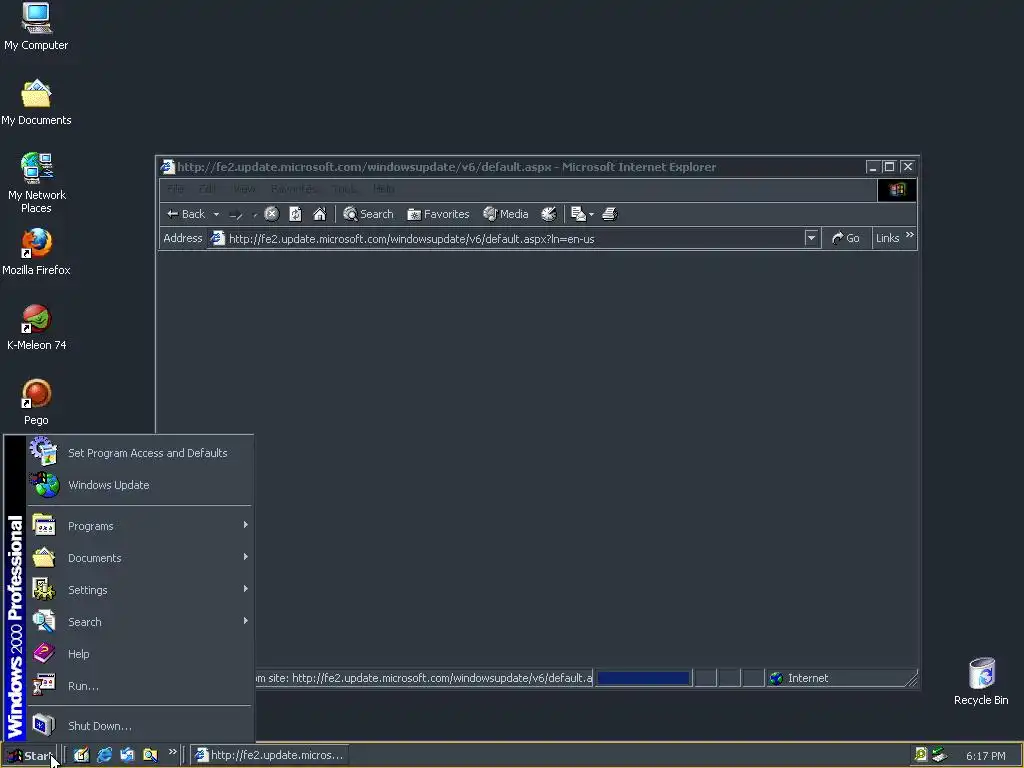
Task: Refresh the page using the Refresh icon
Action: [x=295, y=214]
